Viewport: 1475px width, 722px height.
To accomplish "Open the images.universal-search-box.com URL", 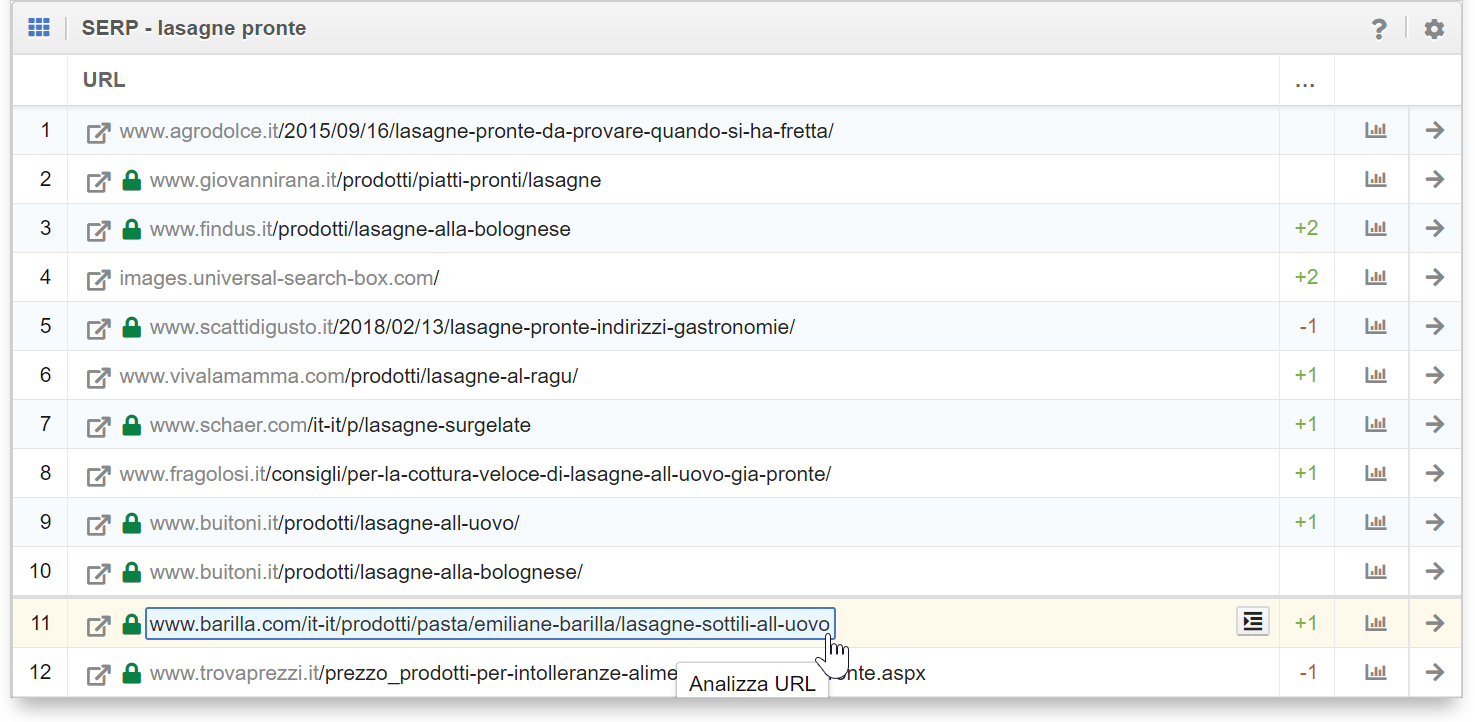I will (x=279, y=278).
